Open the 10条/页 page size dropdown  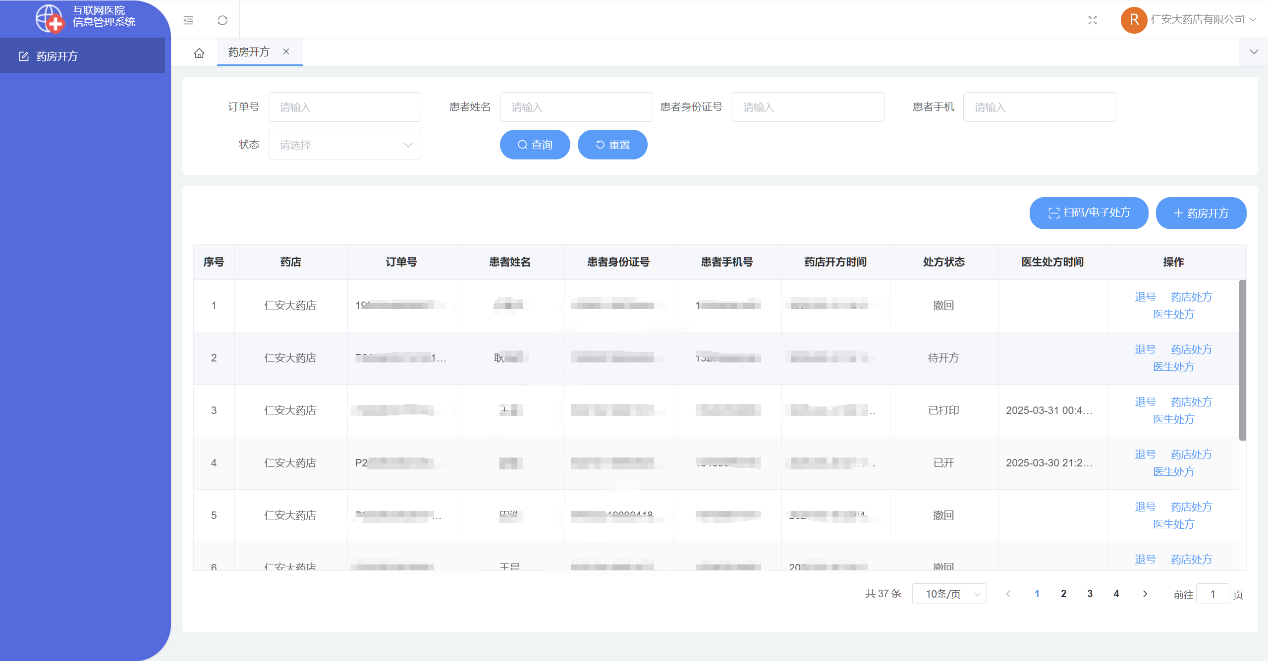click(949, 594)
